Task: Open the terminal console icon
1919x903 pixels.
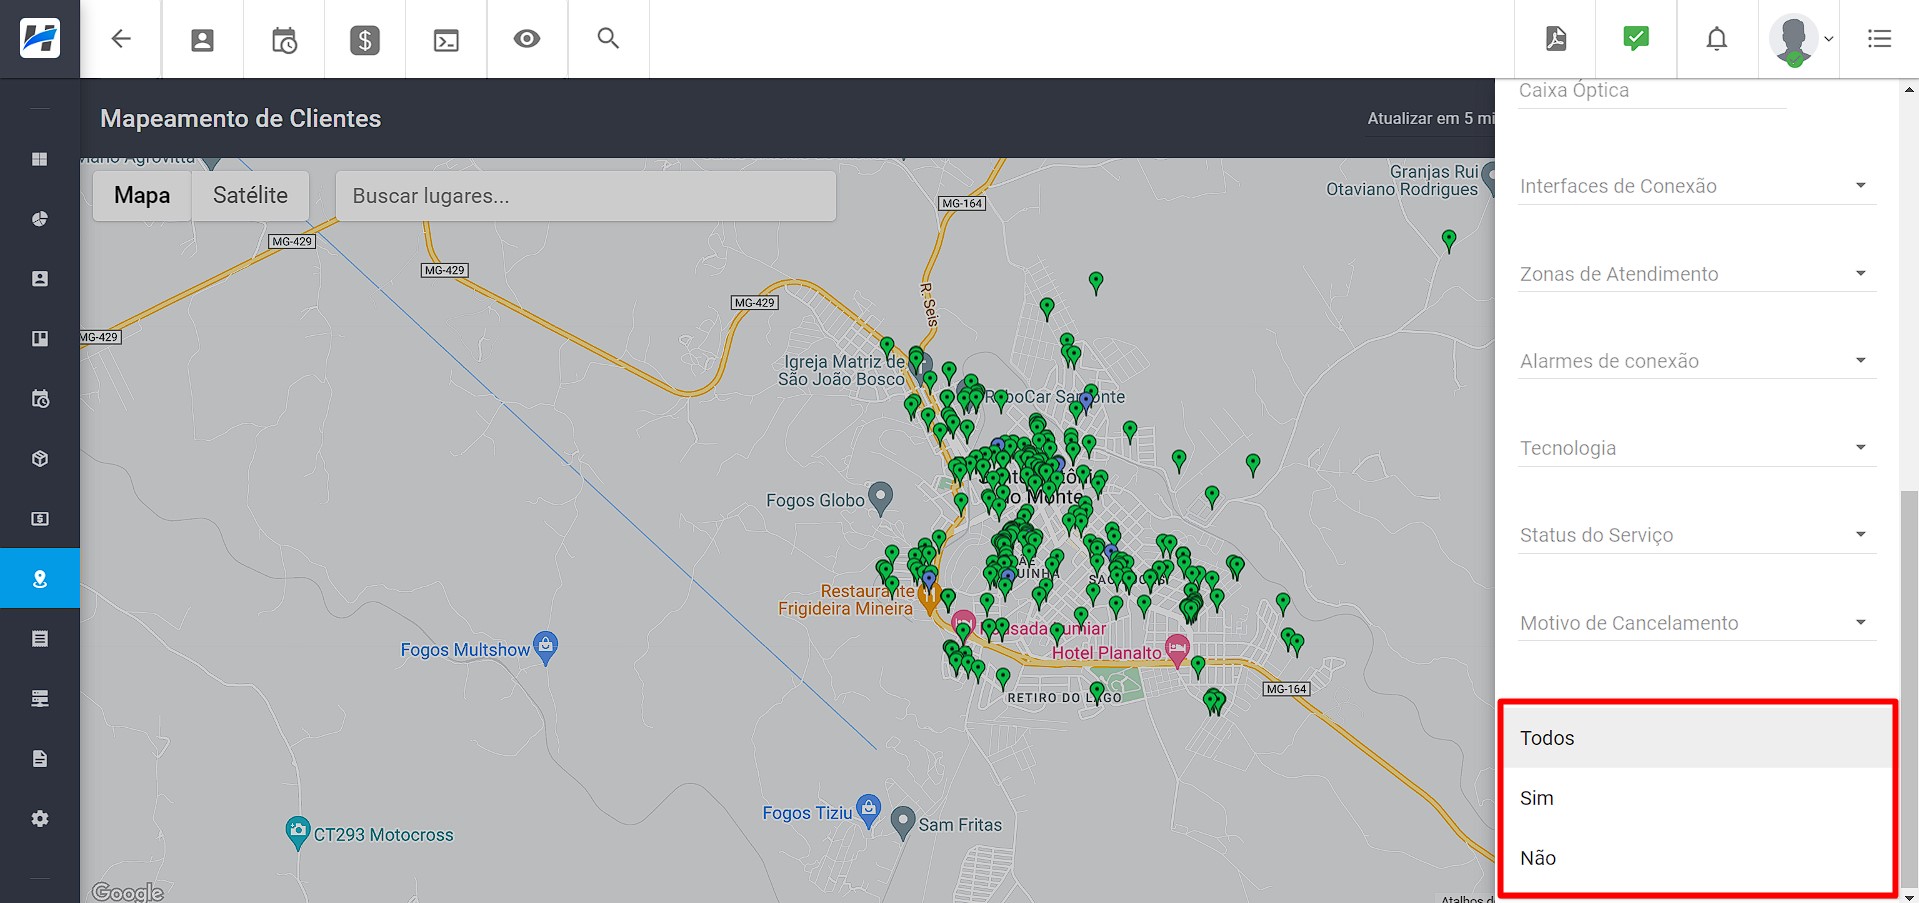Action: coord(446,40)
